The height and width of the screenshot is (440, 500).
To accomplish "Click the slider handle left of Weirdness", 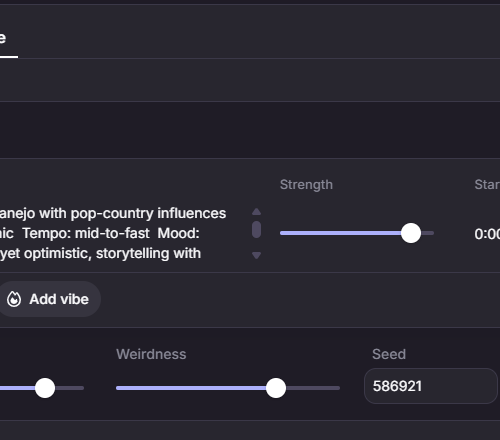I will [x=45, y=388].
